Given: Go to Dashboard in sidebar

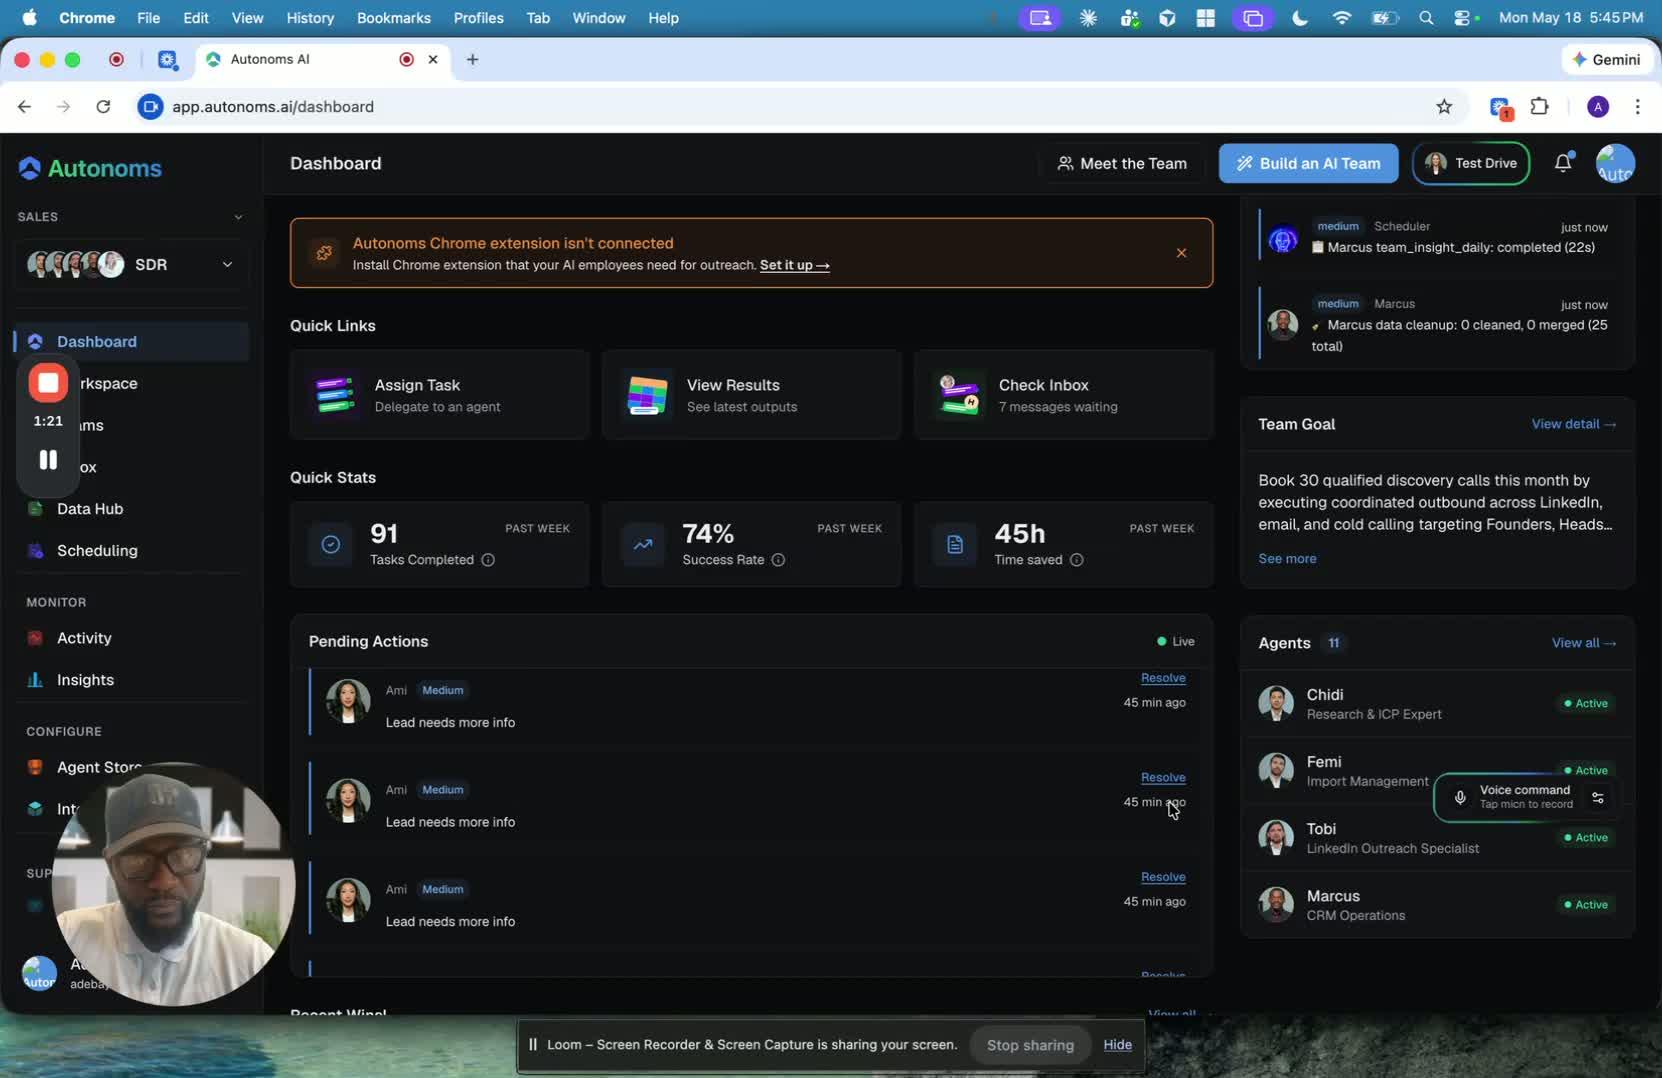Looking at the screenshot, I should pyautogui.click(x=131, y=342).
